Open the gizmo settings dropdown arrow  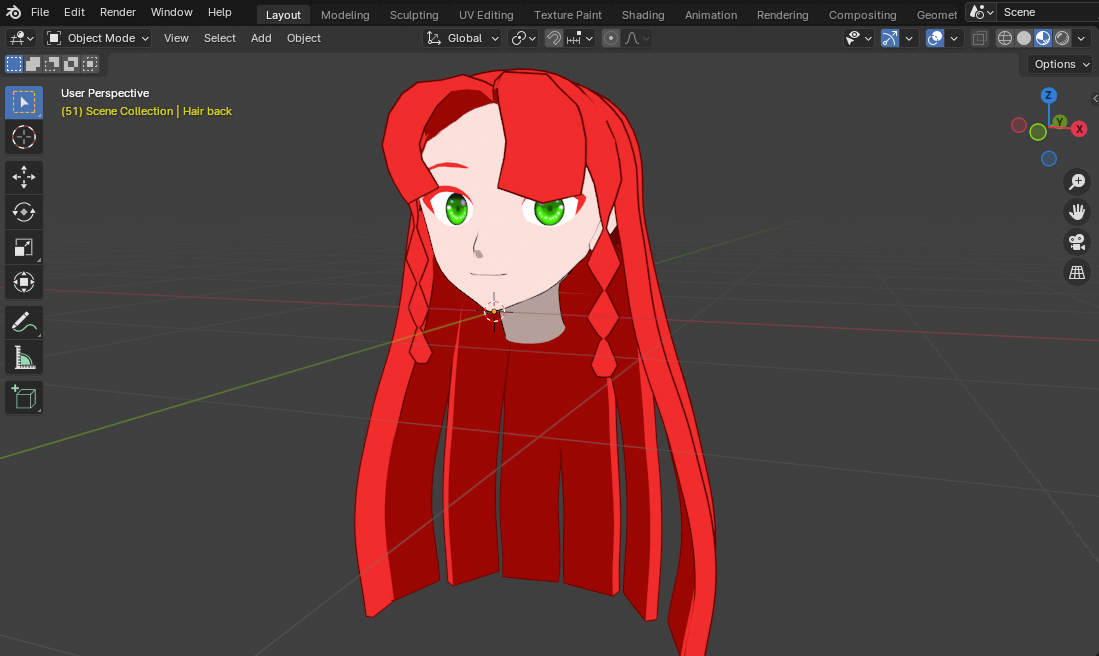[x=909, y=39]
